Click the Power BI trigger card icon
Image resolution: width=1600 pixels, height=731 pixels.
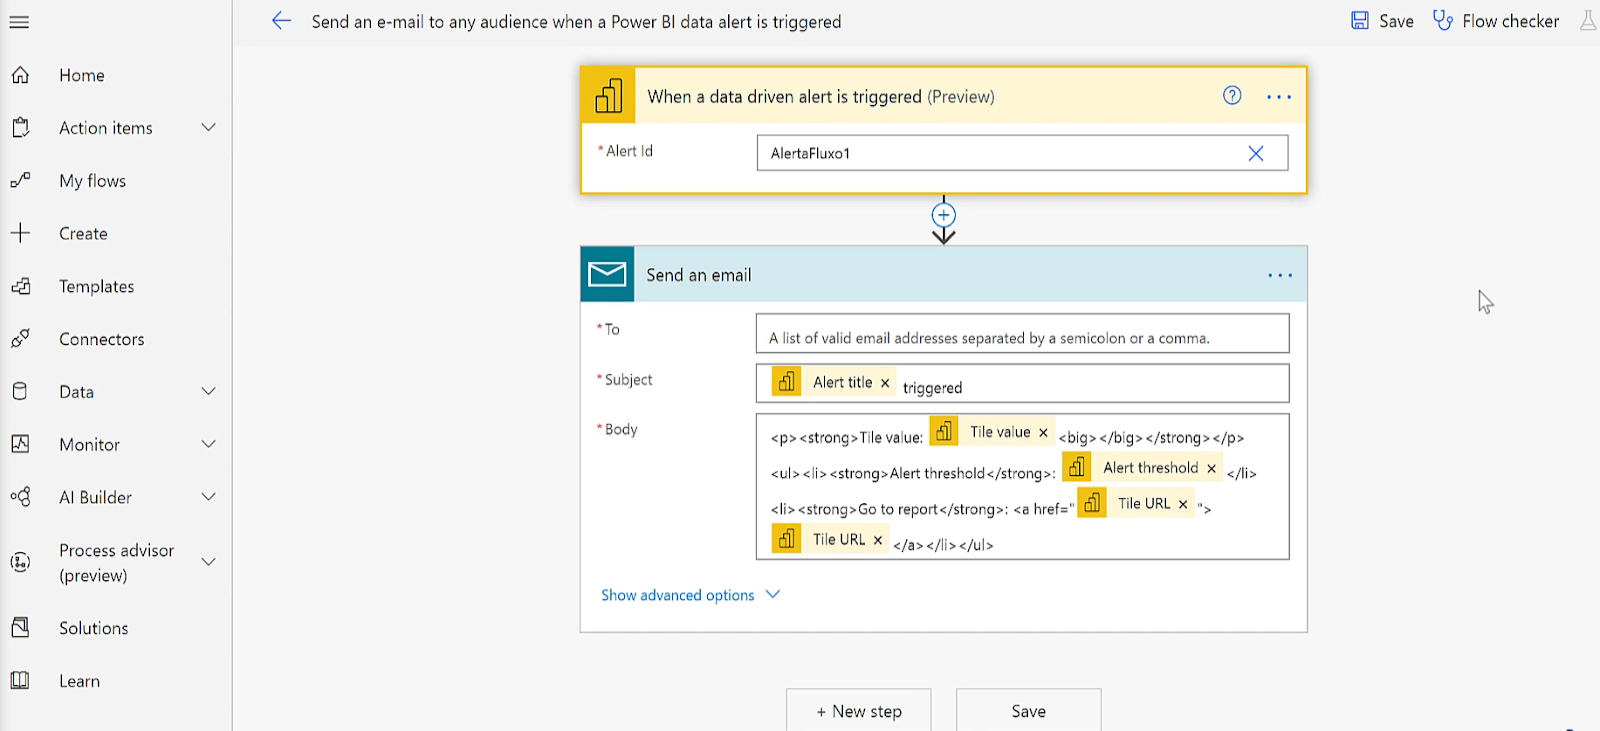click(x=608, y=96)
